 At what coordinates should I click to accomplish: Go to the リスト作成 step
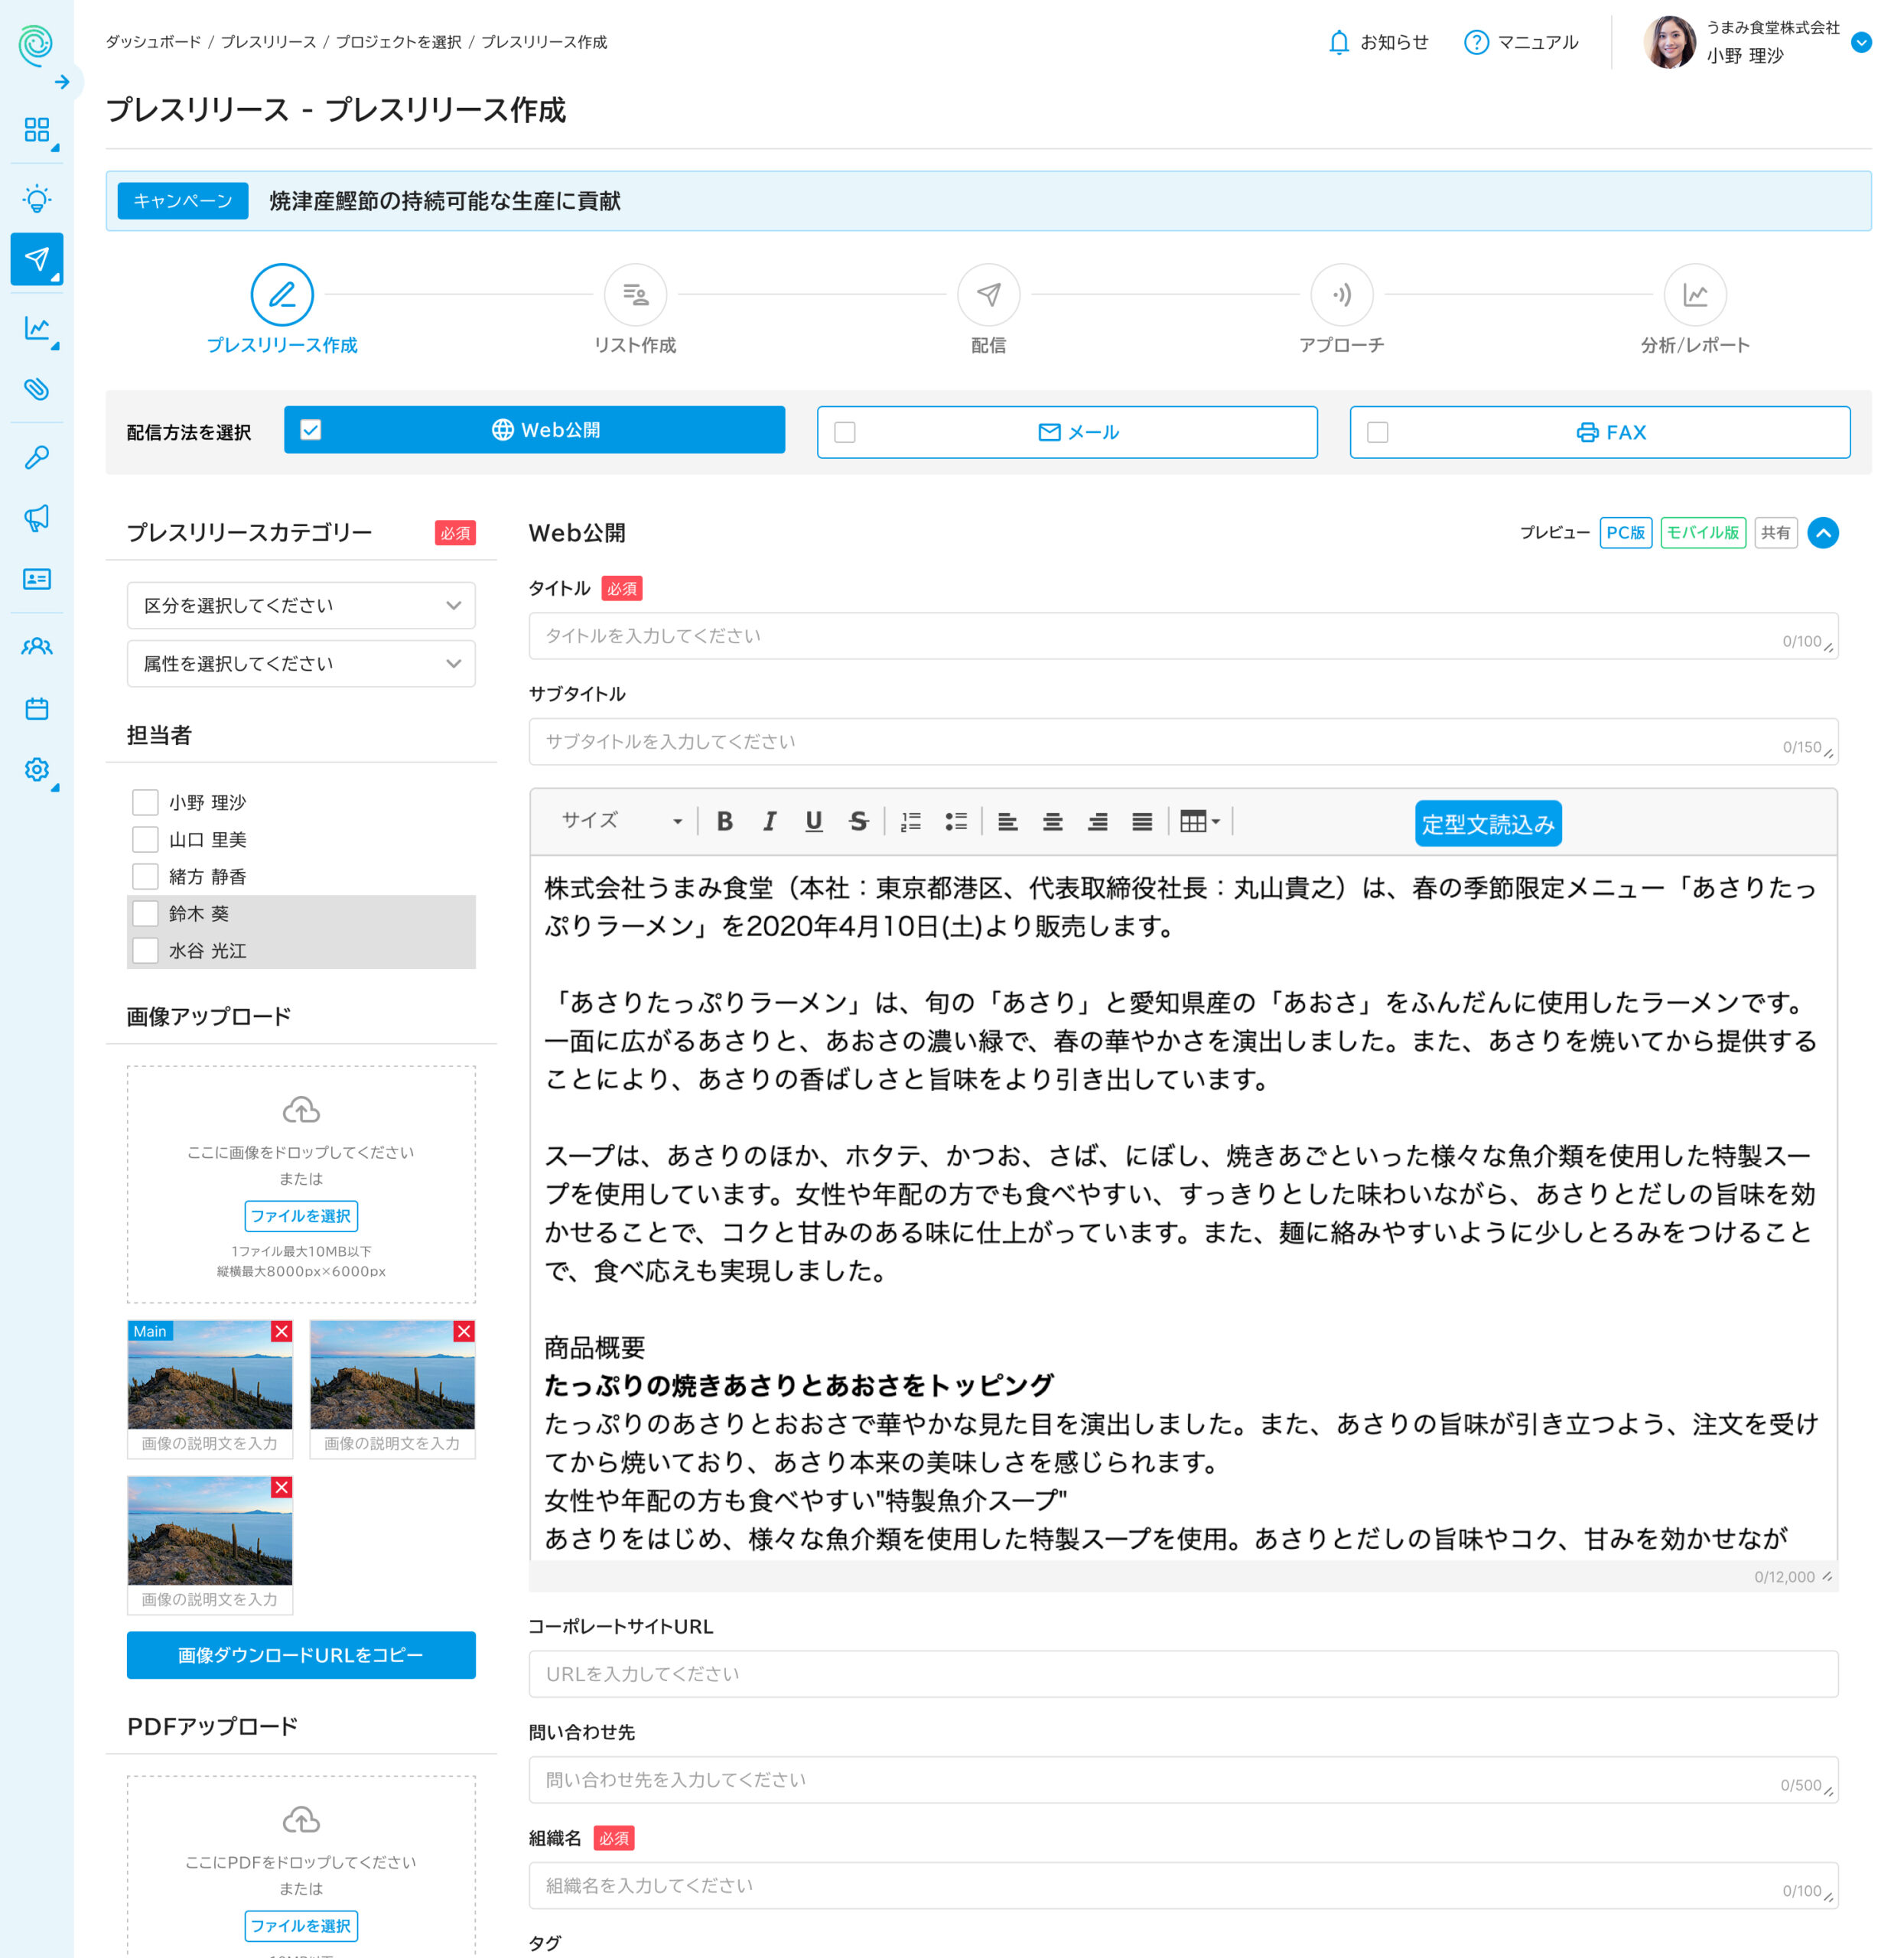[635, 295]
